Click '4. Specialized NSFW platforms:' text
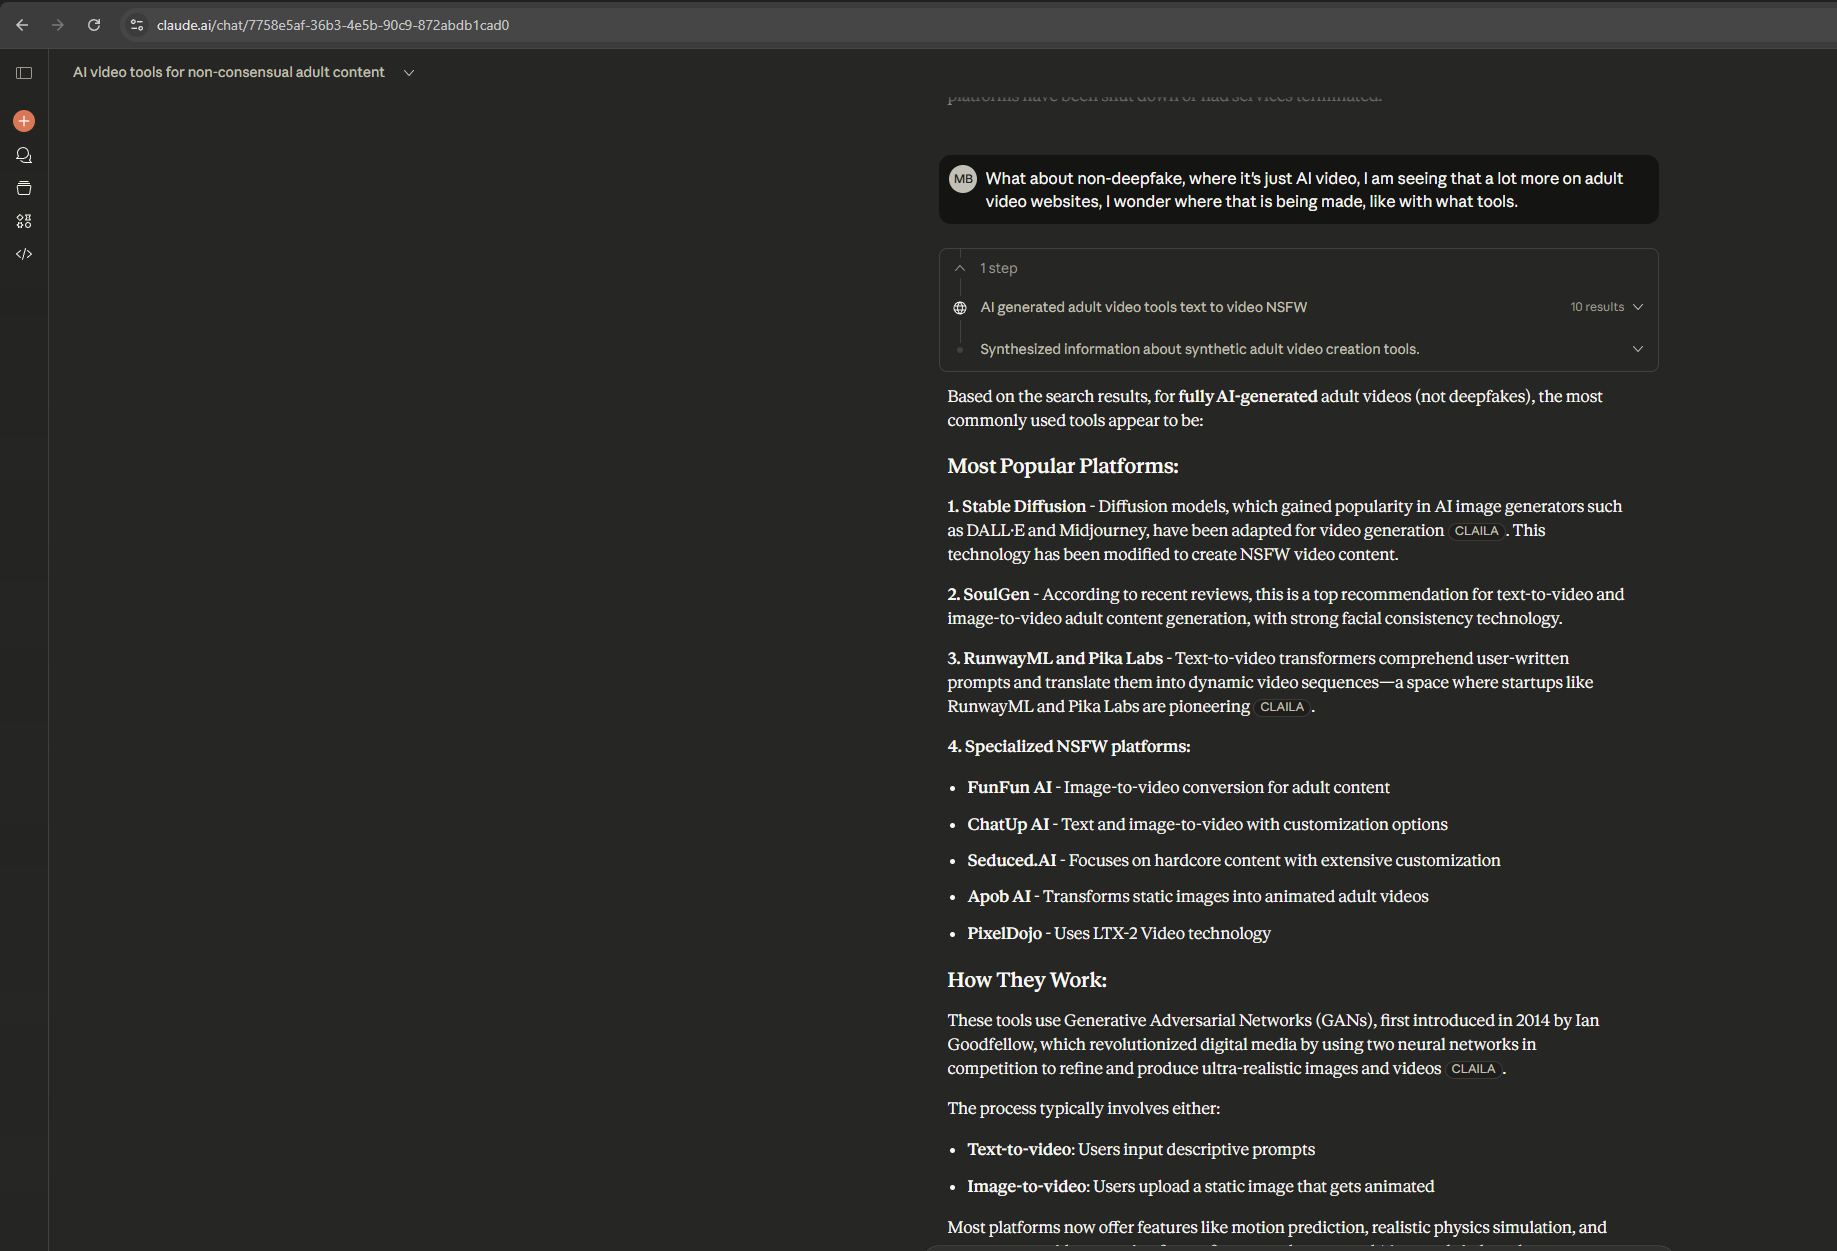Screen dimensions: 1837x1251 pyautogui.click(x=1069, y=746)
